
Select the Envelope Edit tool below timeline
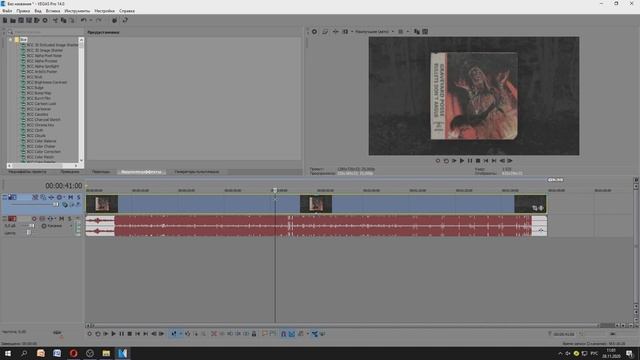(187, 334)
